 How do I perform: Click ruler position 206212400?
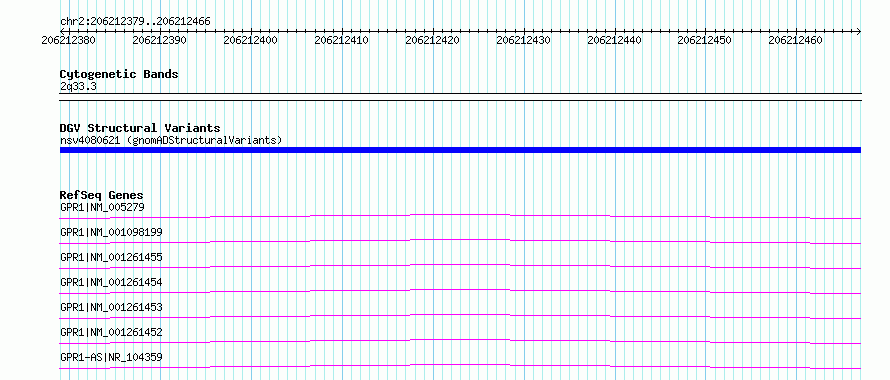click(251, 40)
